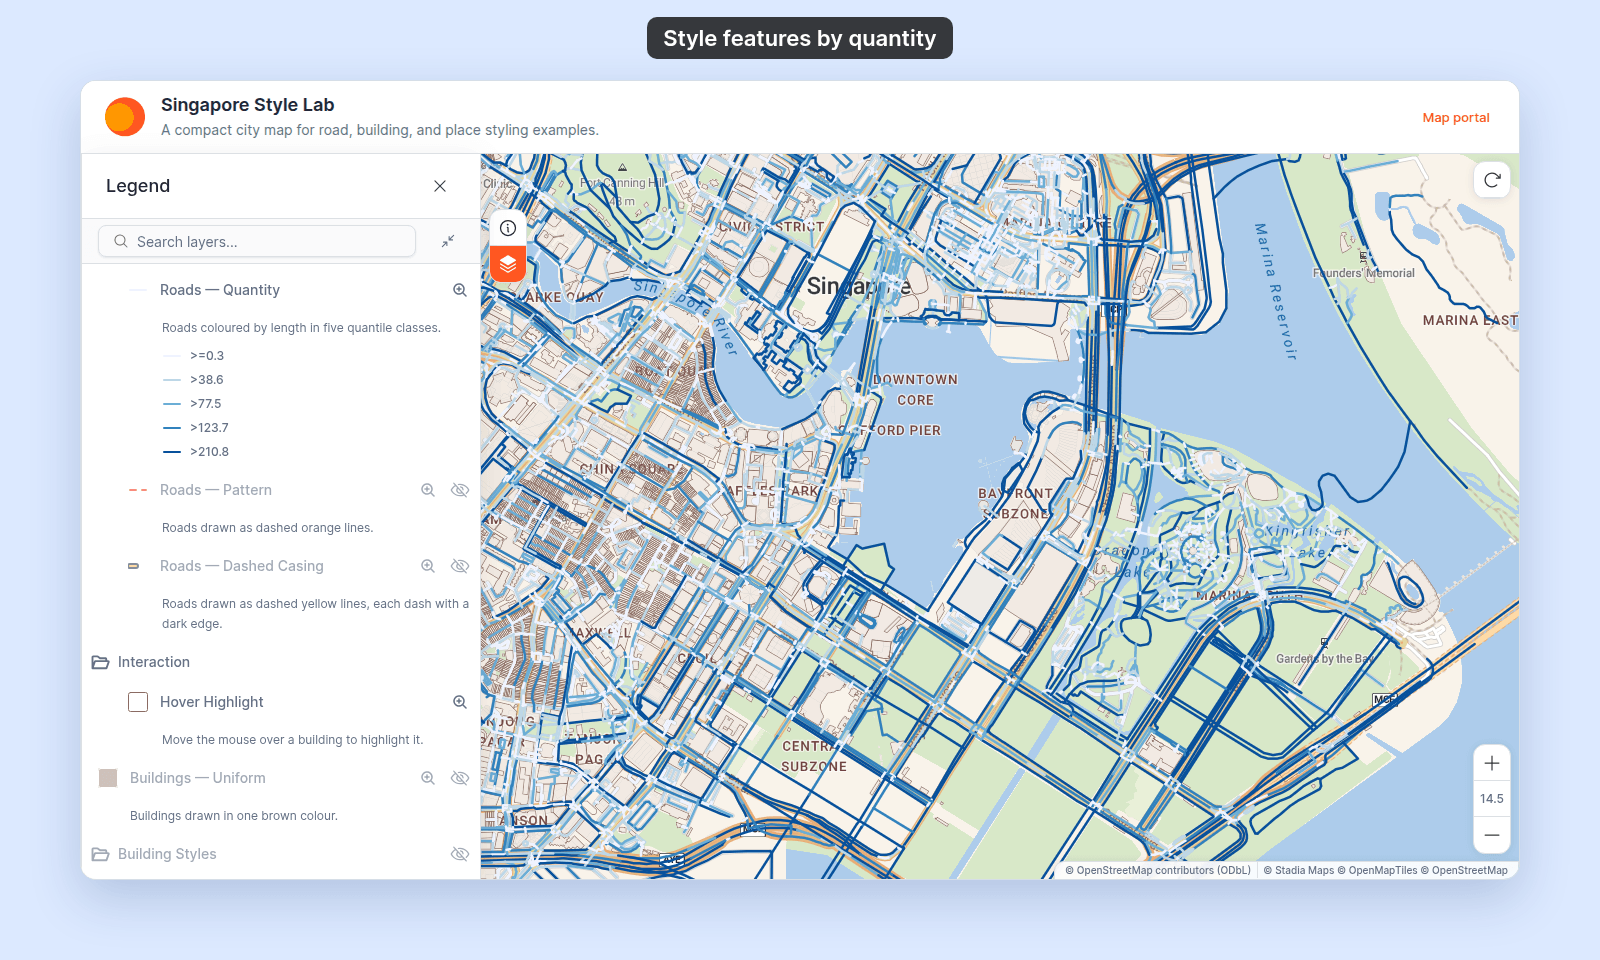Zoom out the map with minus button
Image resolution: width=1600 pixels, height=960 pixels.
coord(1492,835)
